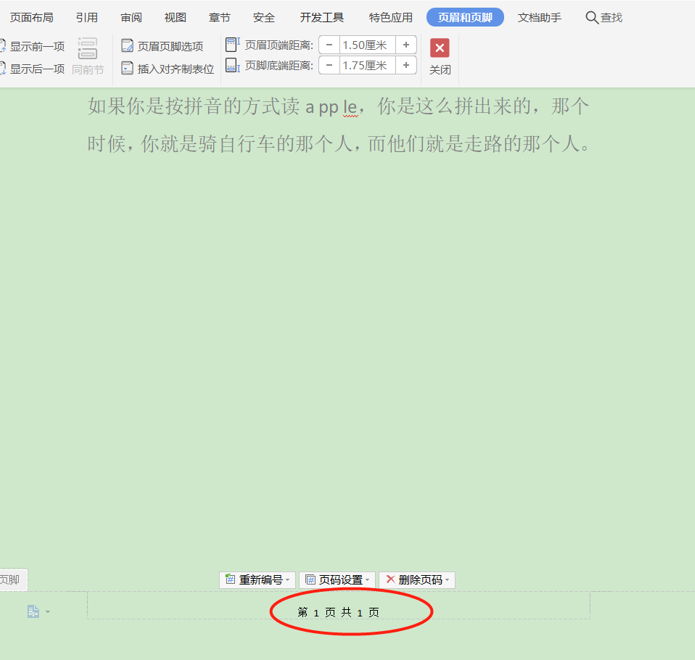Click the 重新编号 icon
Screen dimensions: 695x660
[x=230, y=579]
